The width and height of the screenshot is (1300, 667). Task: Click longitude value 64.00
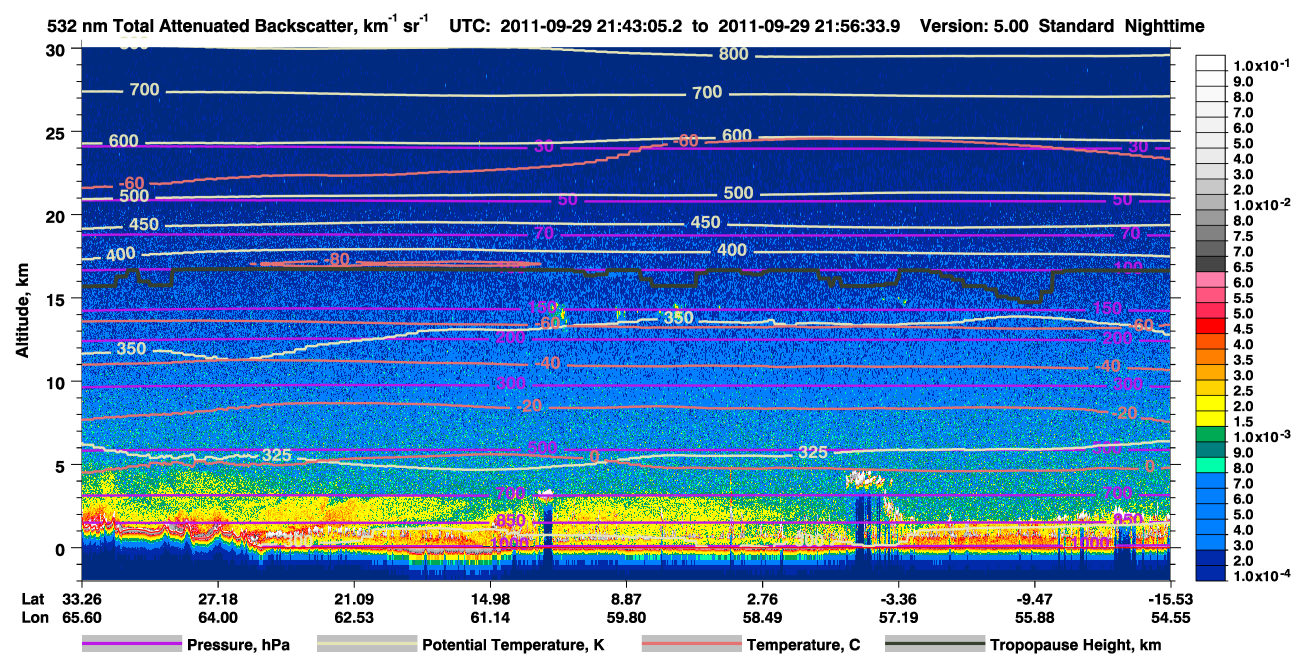click(x=217, y=618)
